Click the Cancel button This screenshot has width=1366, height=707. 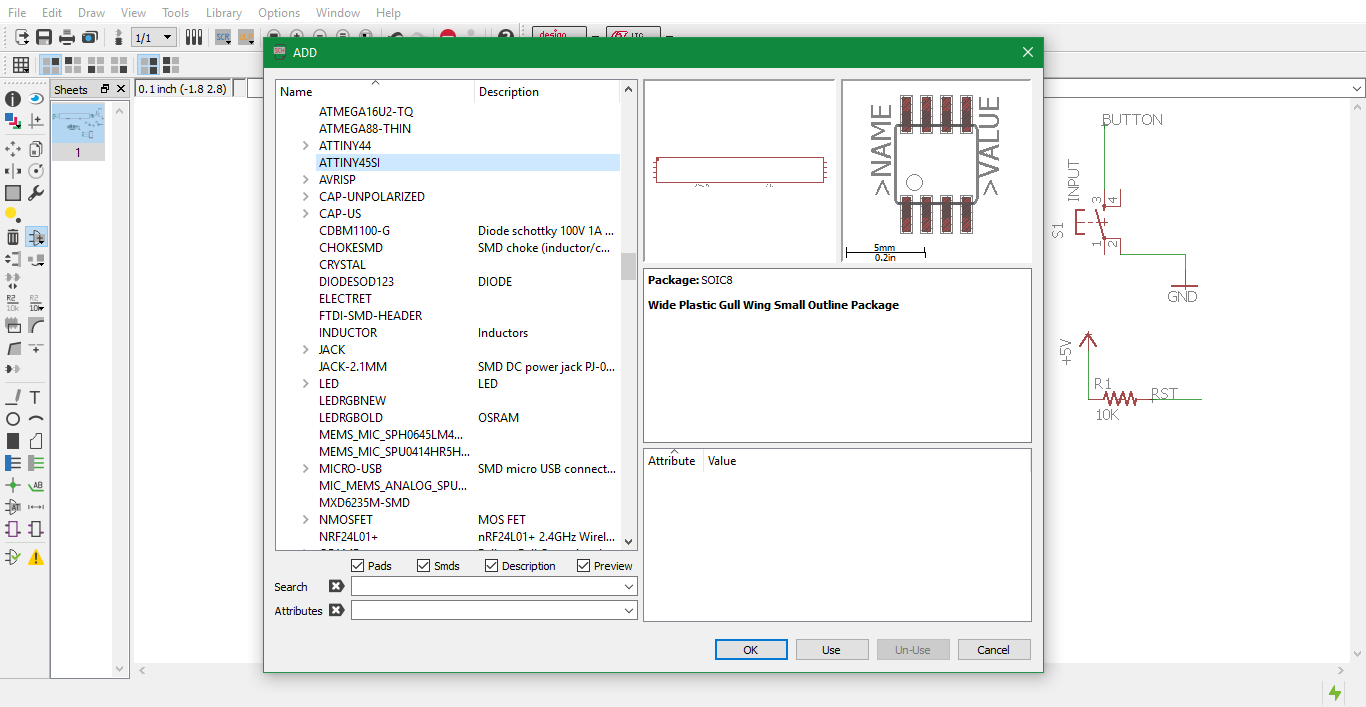pyautogui.click(x=993, y=650)
